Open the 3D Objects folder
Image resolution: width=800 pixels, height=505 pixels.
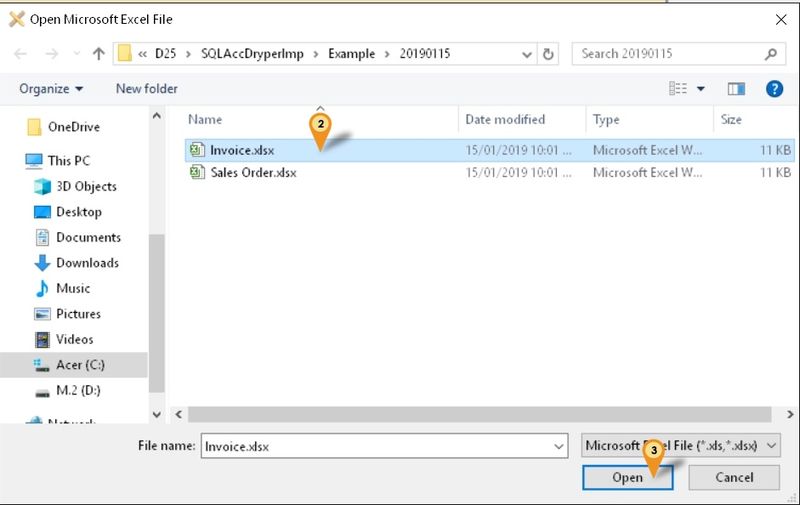click(85, 186)
